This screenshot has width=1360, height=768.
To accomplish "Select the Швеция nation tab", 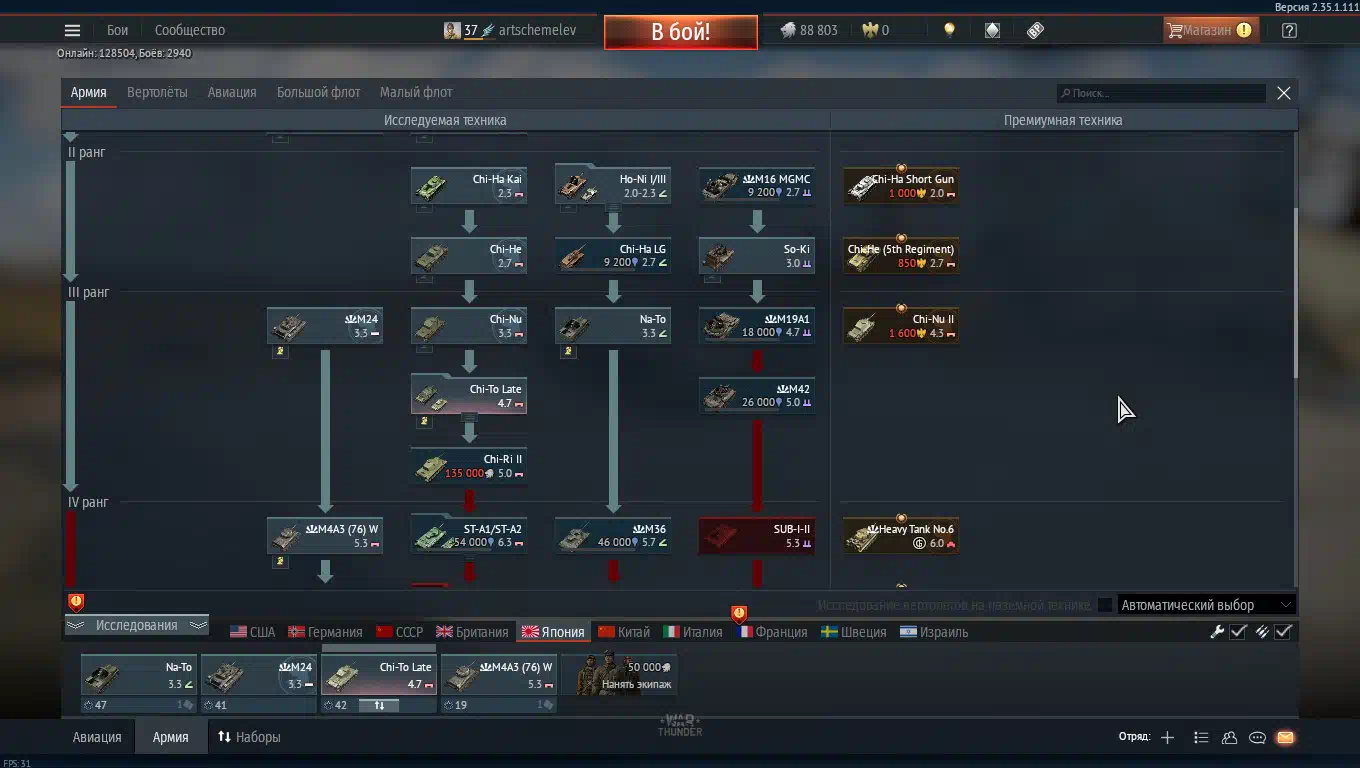I will tap(854, 632).
